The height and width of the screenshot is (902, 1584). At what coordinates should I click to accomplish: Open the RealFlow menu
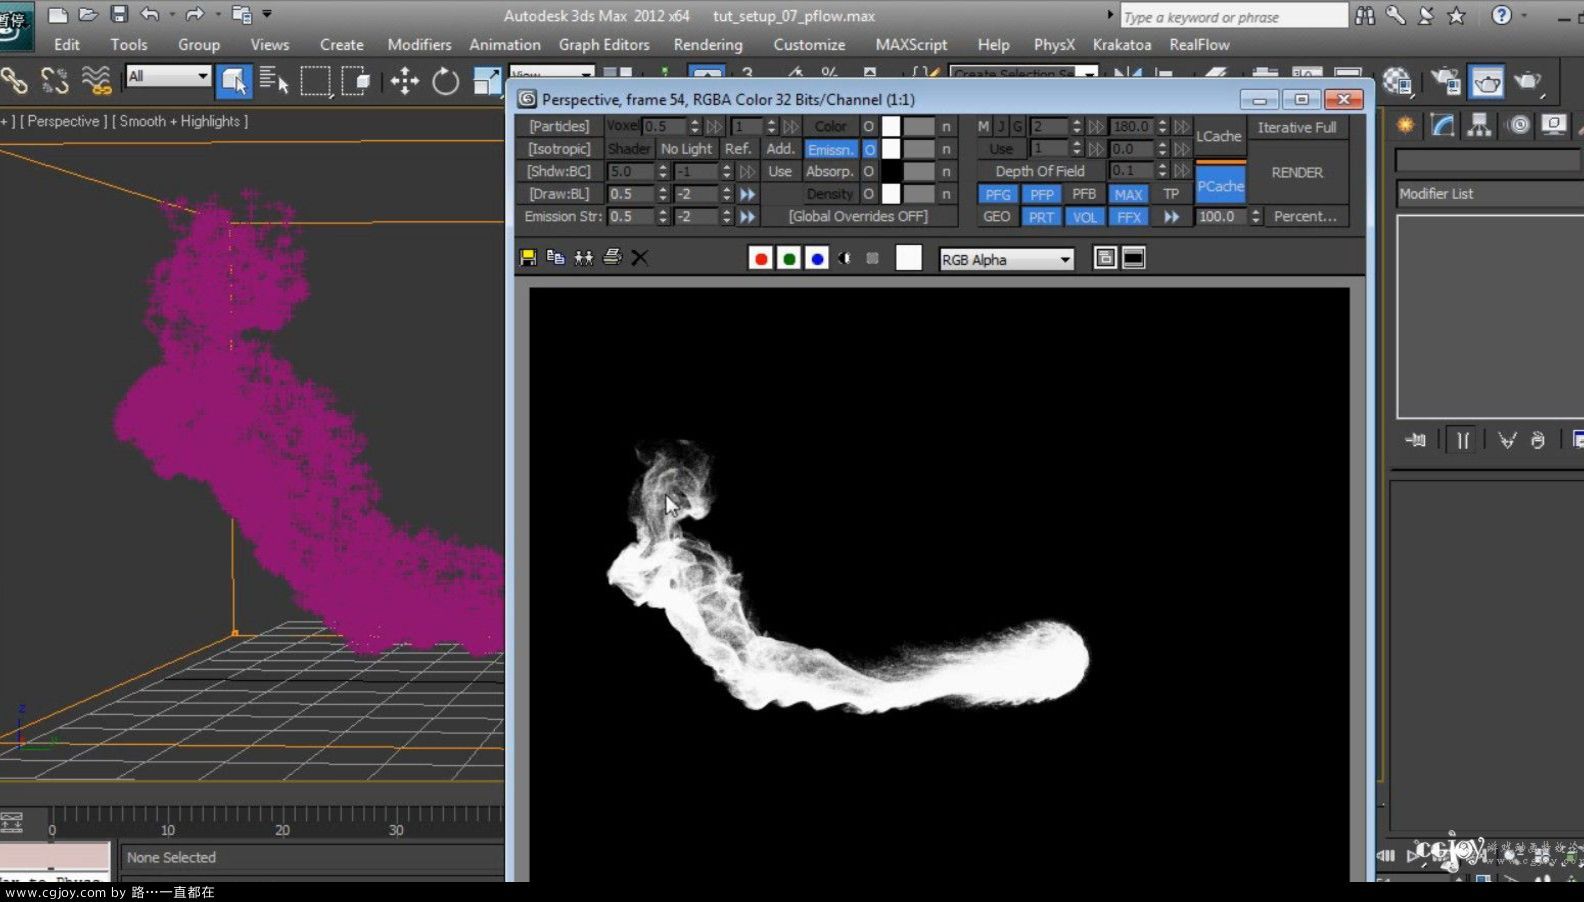(x=1199, y=45)
